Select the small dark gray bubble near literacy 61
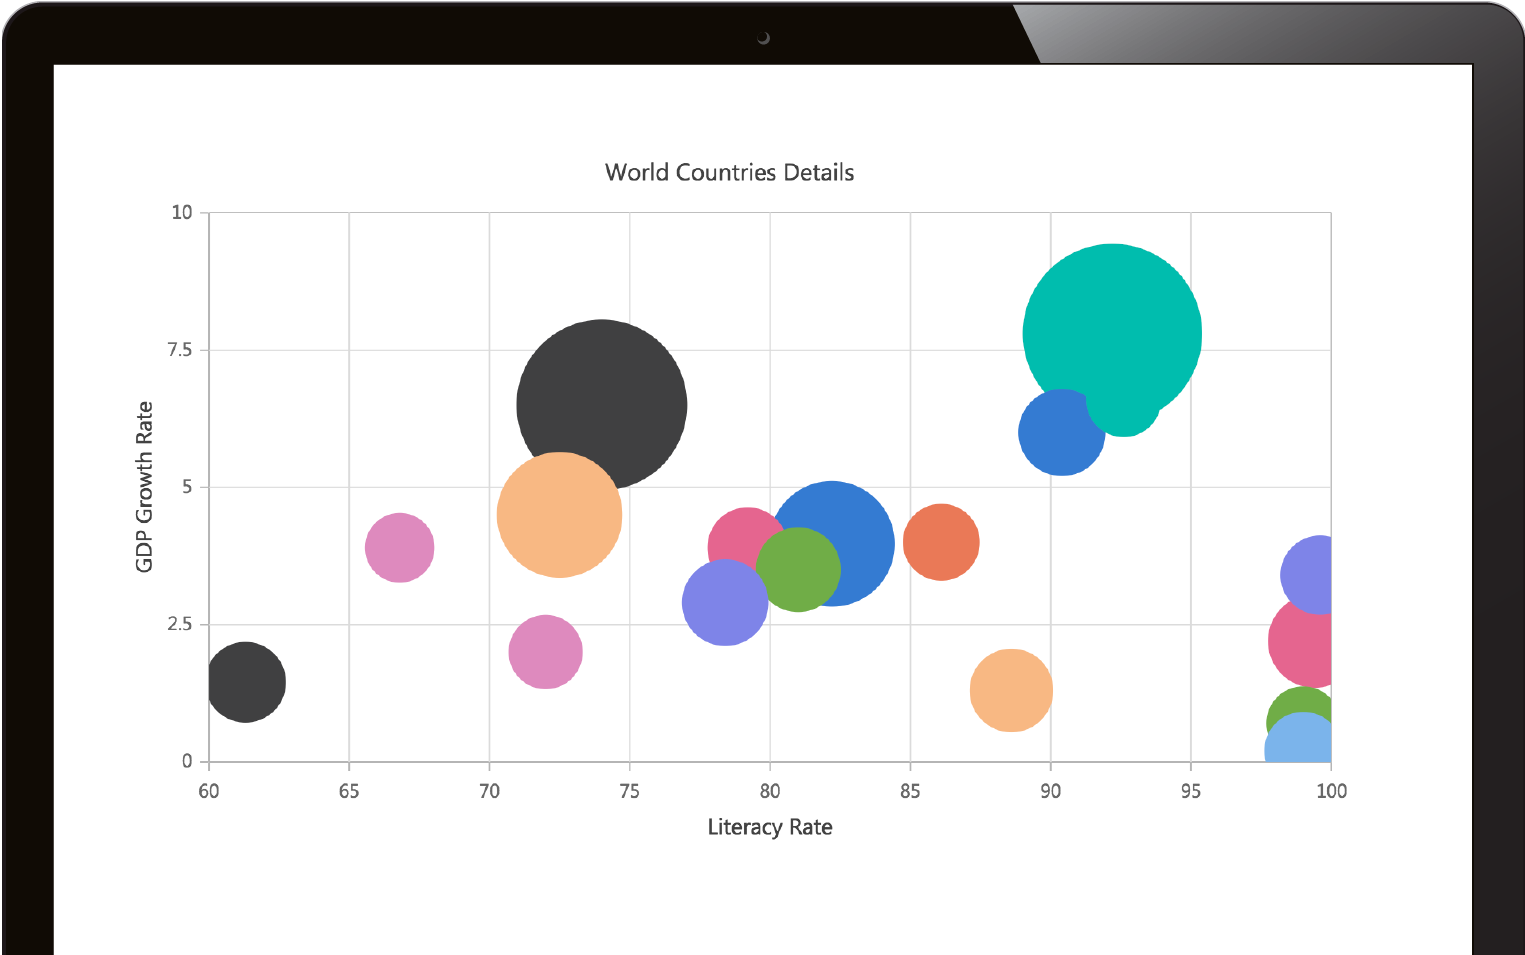 point(245,682)
